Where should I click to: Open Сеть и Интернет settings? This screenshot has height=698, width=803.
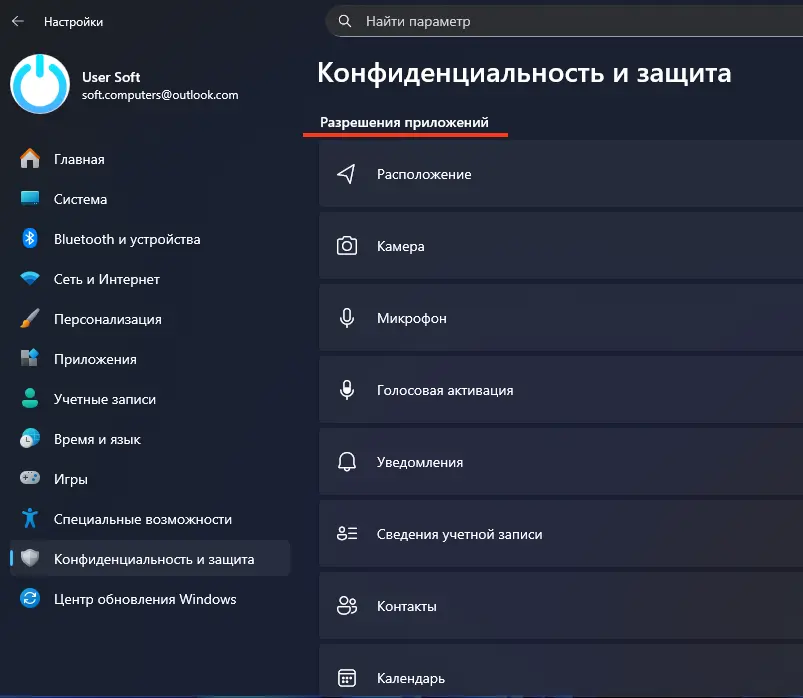[x=106, y=279]
